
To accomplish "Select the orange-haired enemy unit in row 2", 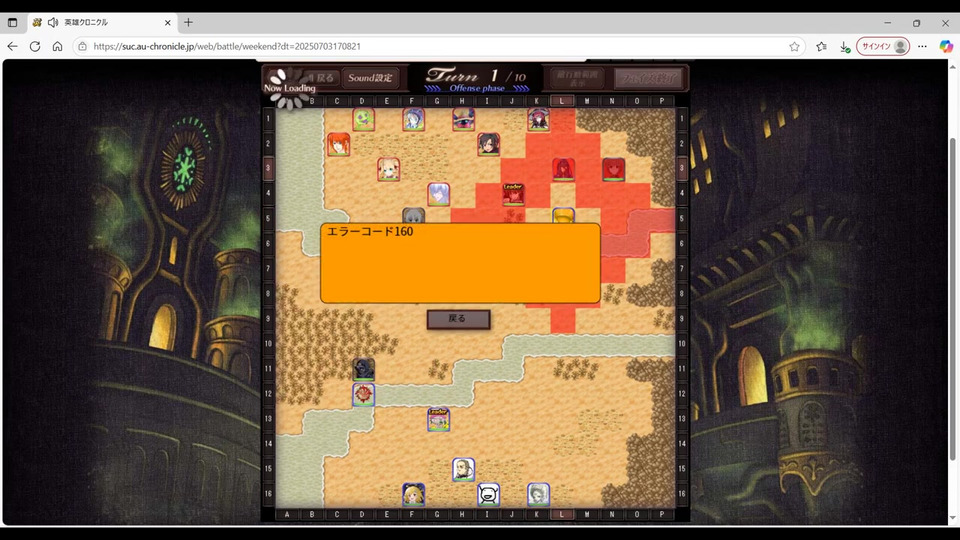I will pyautogui.click(x=338, y=144).
